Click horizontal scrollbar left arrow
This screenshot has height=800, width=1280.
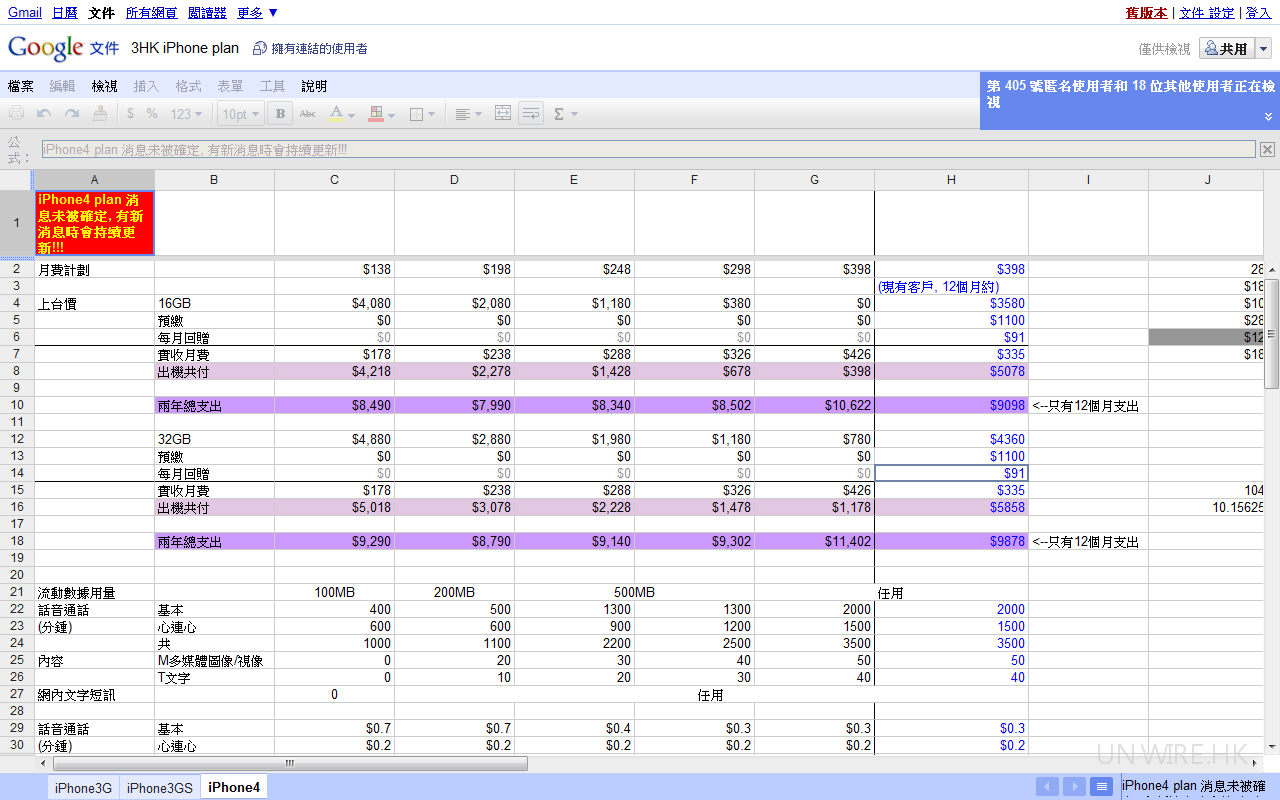click(43, 763)
